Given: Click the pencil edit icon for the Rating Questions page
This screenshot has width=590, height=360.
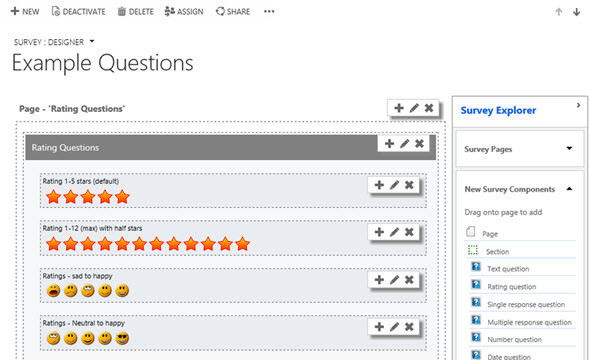Looking at the screenshot, I should click(414, 108).
